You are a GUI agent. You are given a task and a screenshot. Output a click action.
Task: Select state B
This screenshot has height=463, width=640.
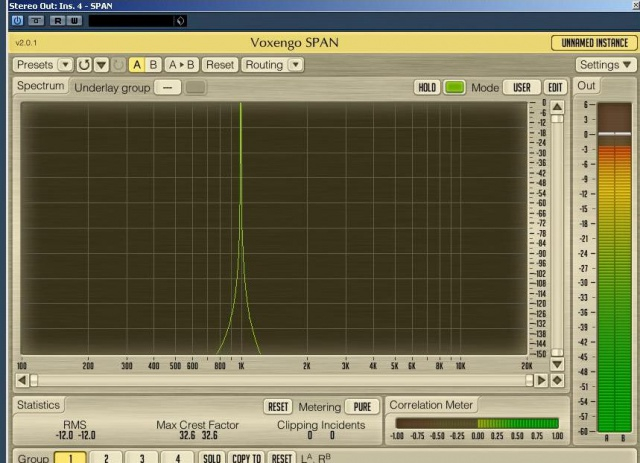pyautogui.click(x=153, y=65)
